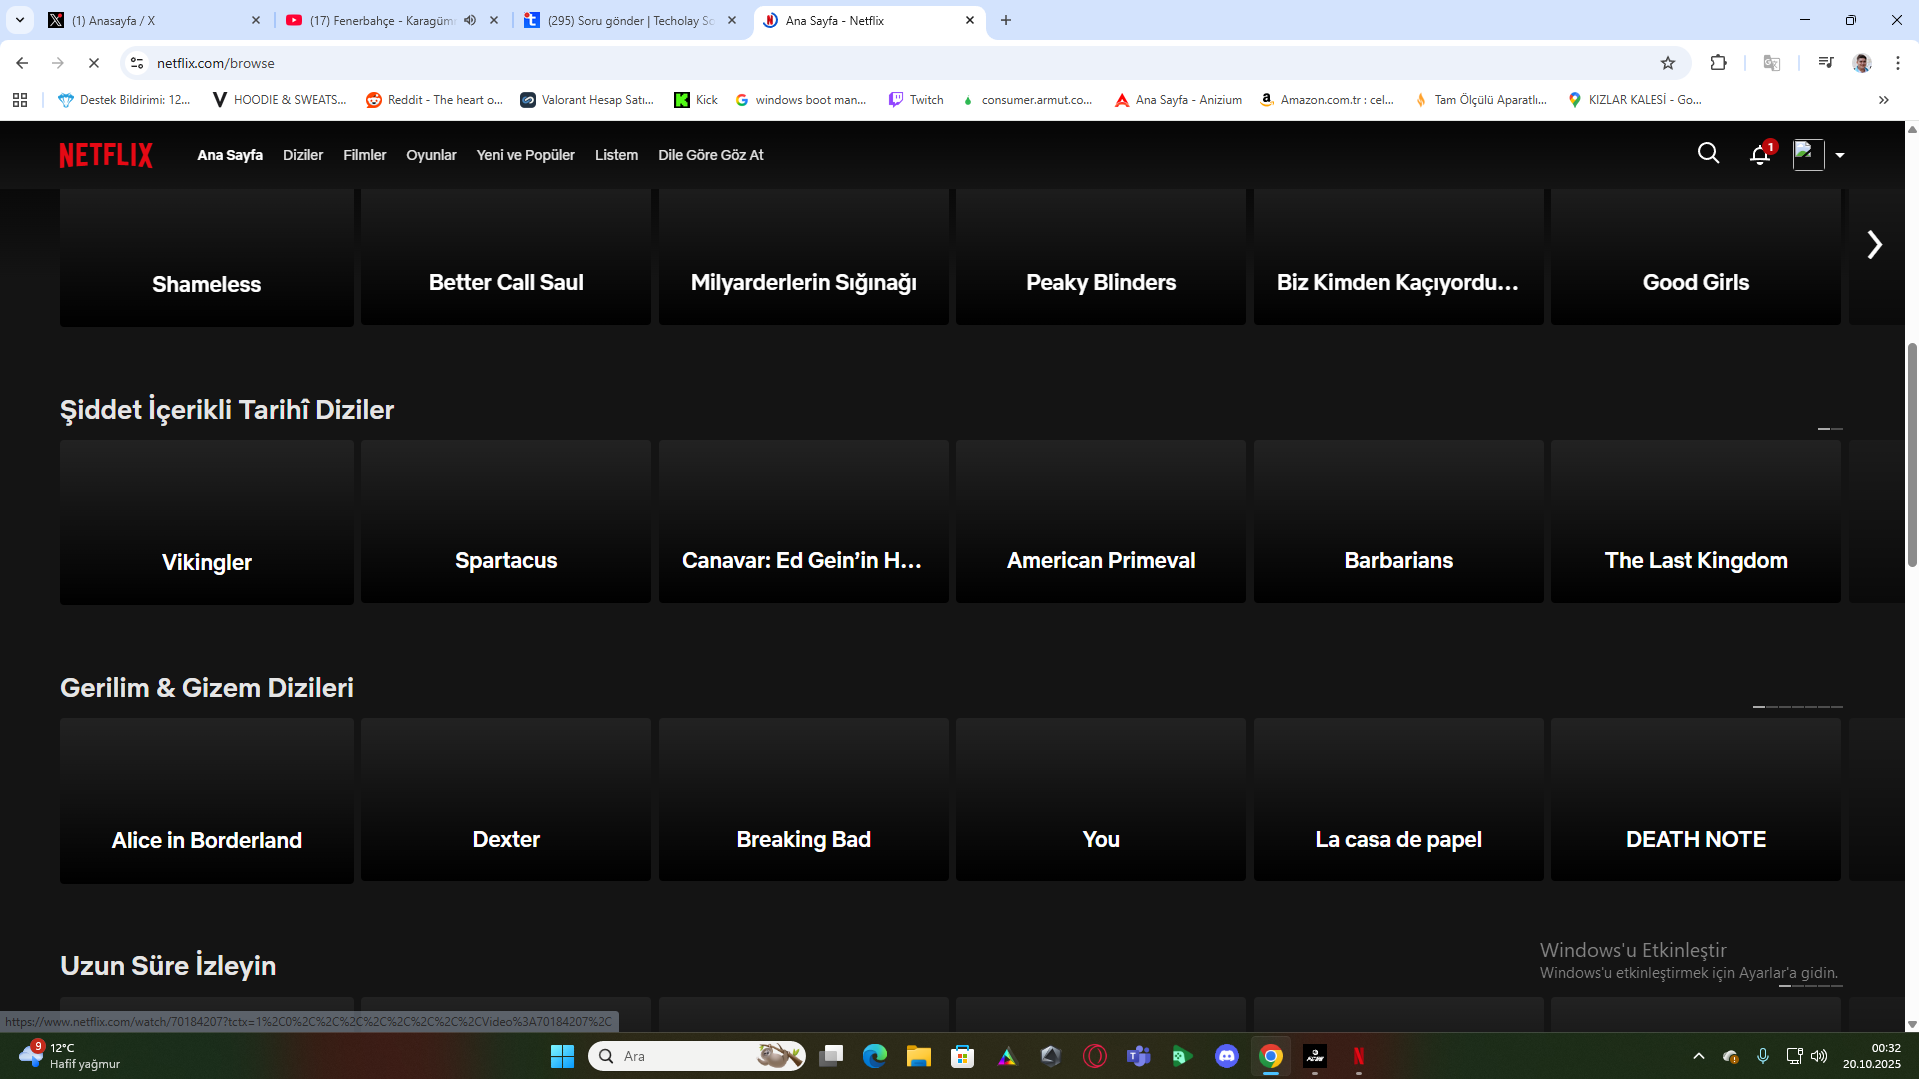Open the Peaky Blinders card
Screen dimensions: 1919x1079
[1101, 257]
